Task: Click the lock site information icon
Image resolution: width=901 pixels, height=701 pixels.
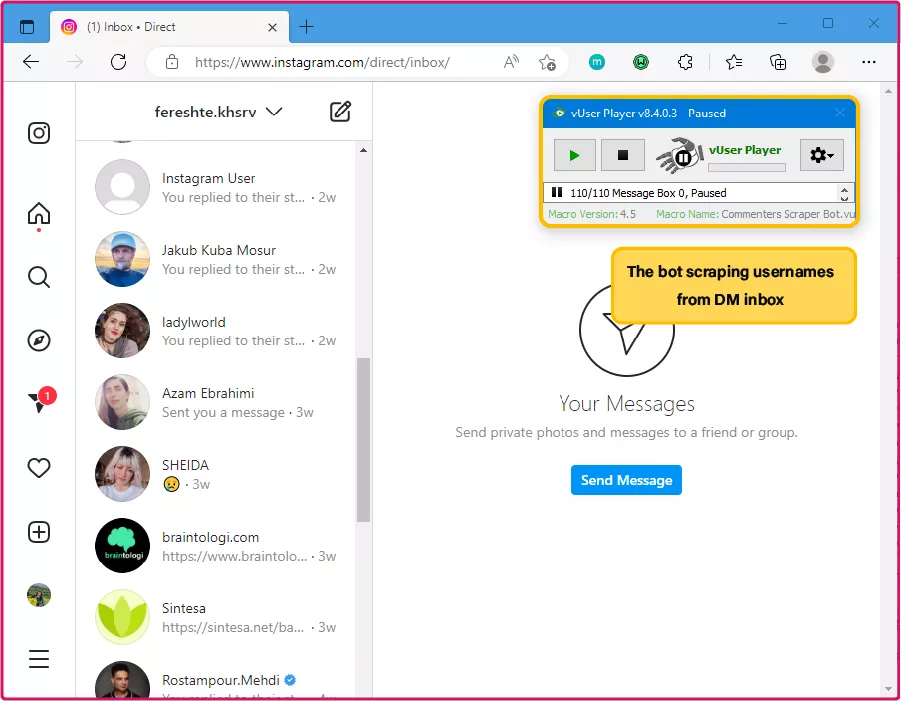Action: click(172, 62)
